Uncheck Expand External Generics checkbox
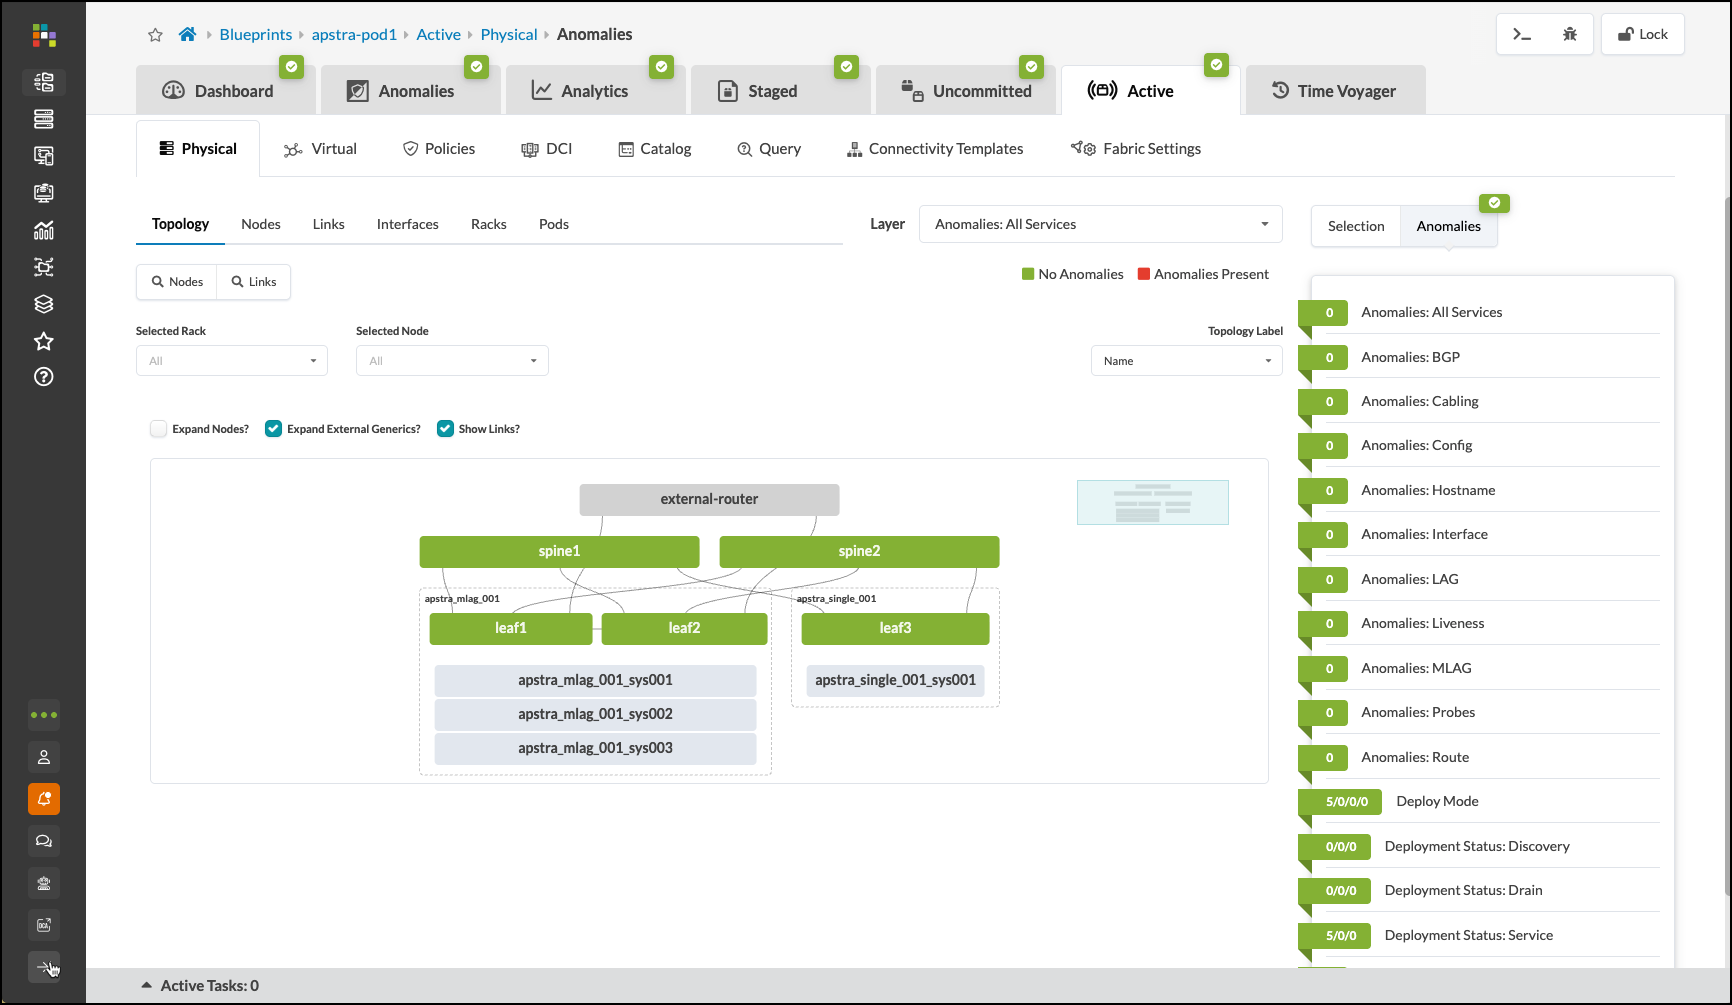Image resolution: width=1732 pixels, height=1005 pixels. click(273, 429)
